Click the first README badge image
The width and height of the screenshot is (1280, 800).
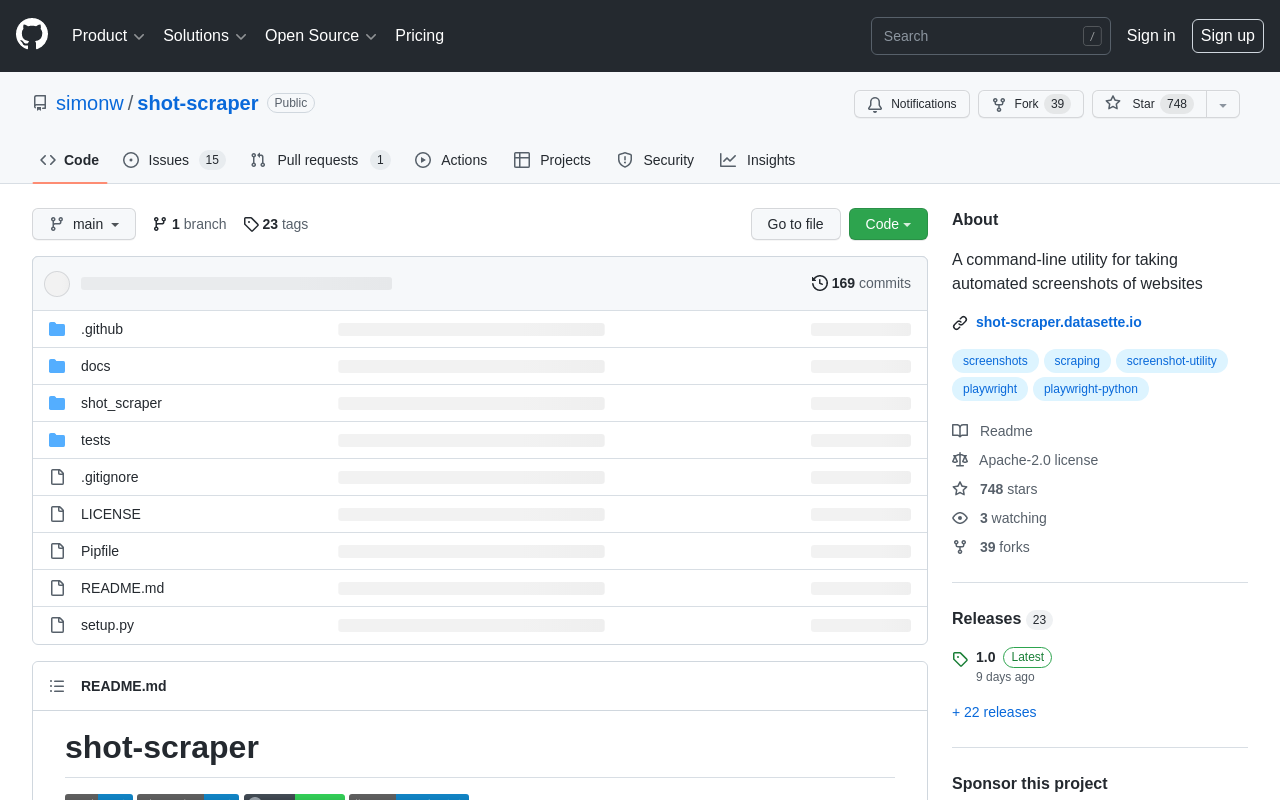(99, 797)
